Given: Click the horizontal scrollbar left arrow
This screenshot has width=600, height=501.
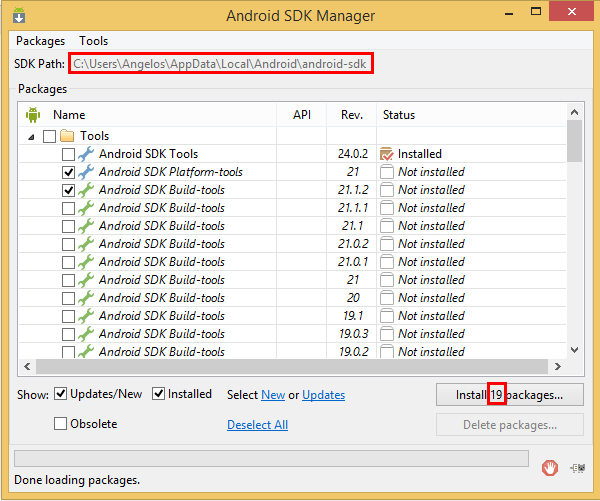Looking at the screenshot, I should (27, 366).
